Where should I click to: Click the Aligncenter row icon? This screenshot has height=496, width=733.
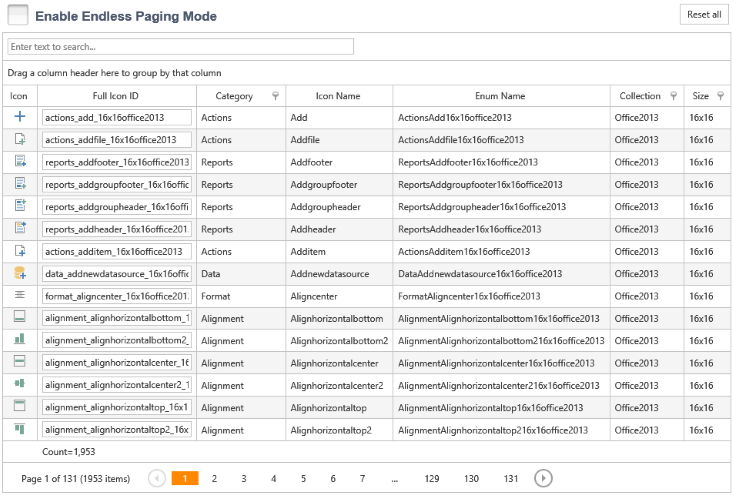(x=19, y=296)
